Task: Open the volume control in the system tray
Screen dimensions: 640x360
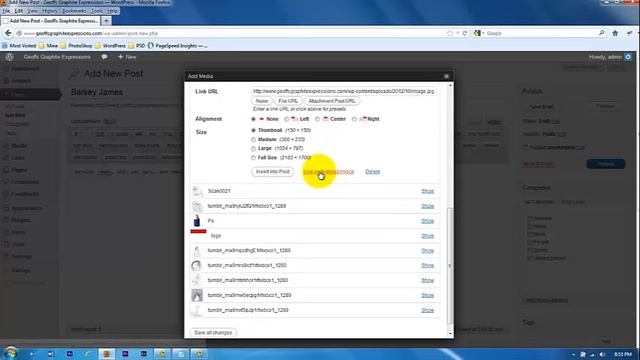Action: coord(602,354)
